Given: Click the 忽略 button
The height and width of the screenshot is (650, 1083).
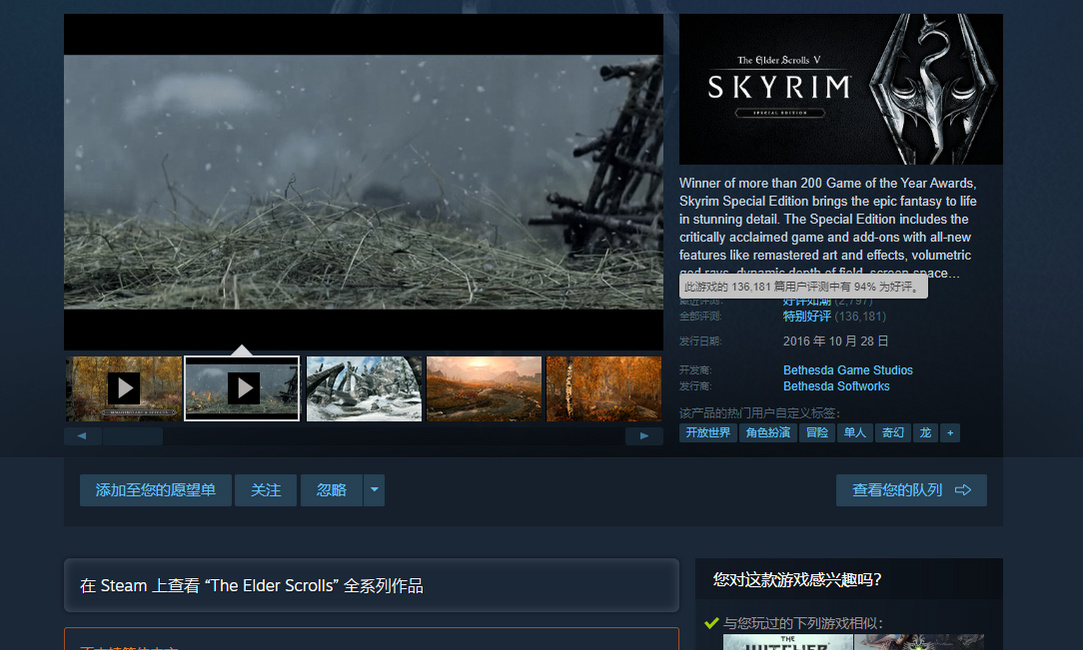Looking at the screenshot, I should pos(332,490).
